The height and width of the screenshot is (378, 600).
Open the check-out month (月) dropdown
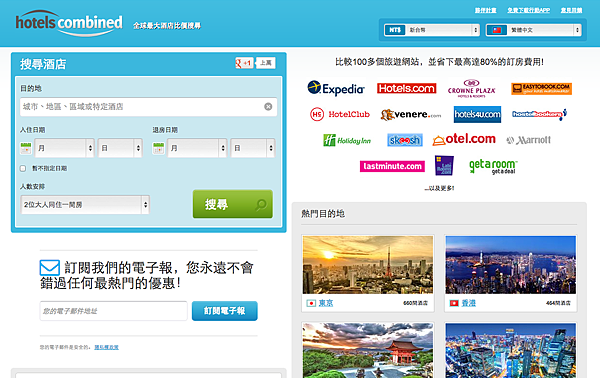click(197, 148)
